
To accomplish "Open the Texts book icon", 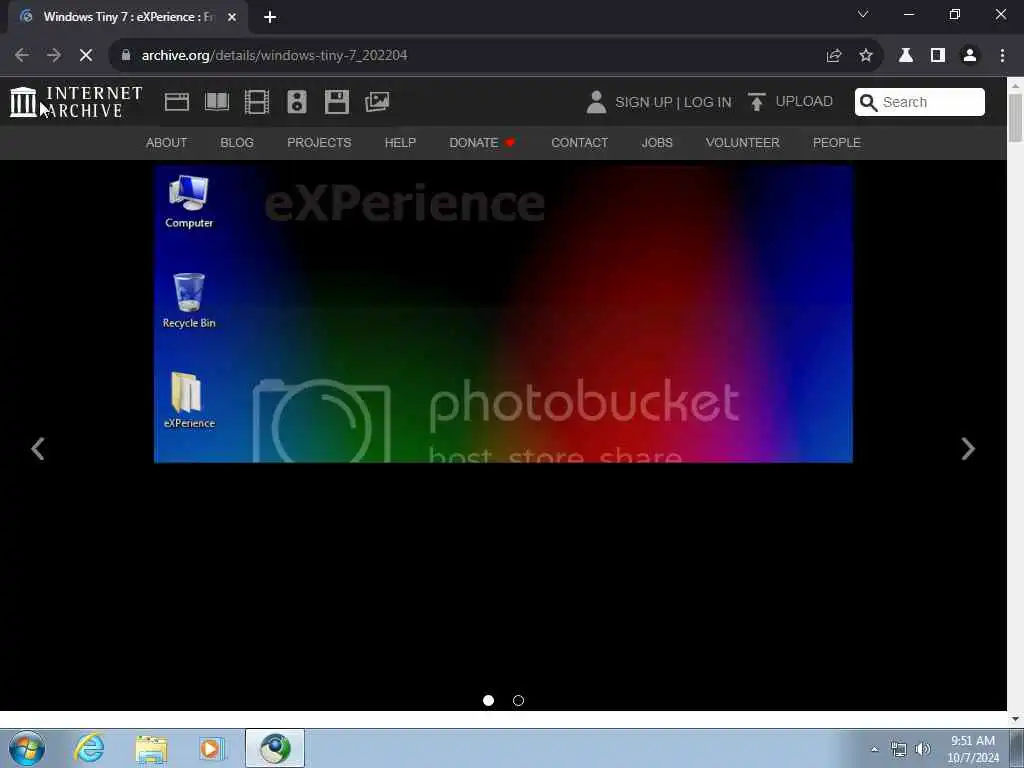I will click(217, 102).
